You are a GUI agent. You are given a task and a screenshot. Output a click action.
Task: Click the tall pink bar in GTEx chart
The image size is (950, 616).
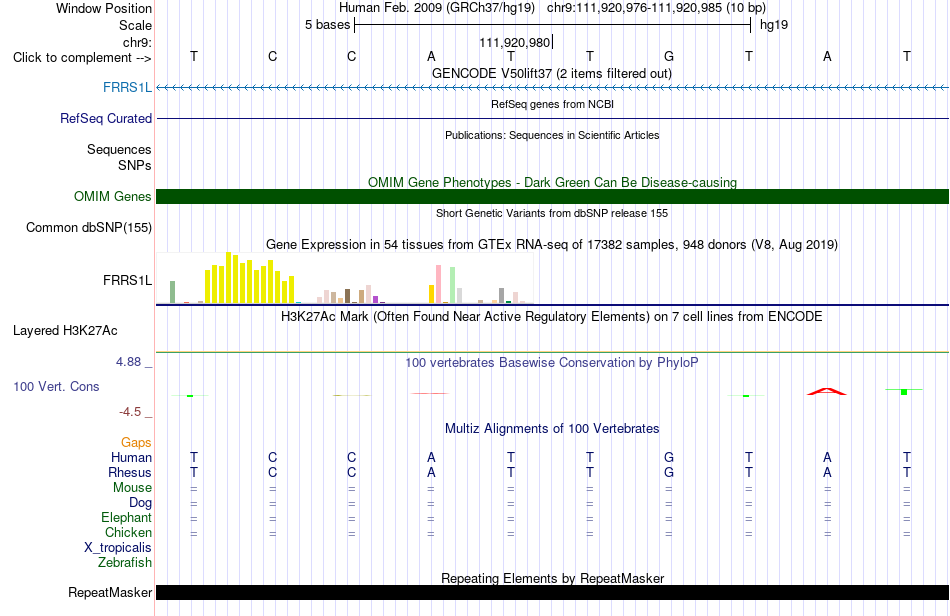tap(439, 284)
